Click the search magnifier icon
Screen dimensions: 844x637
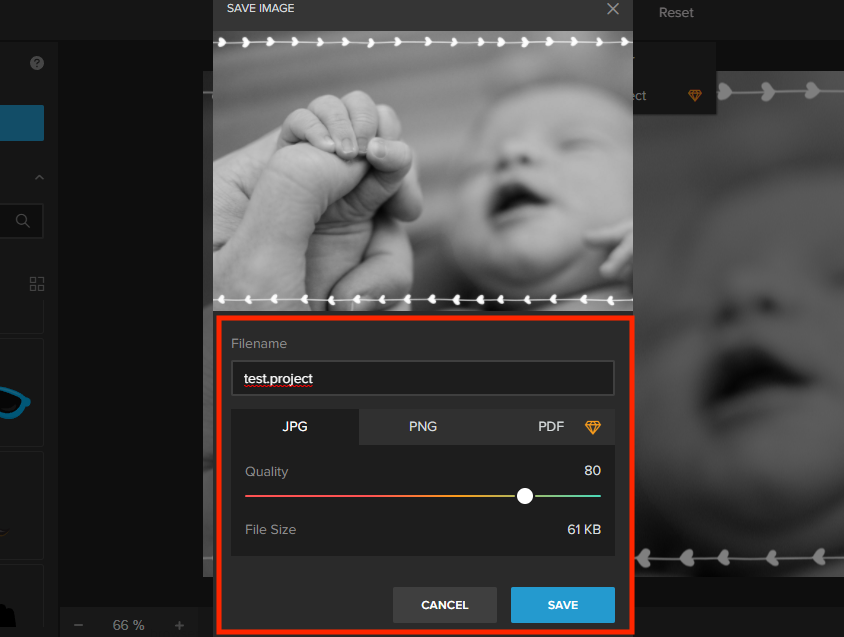(23, 221)
